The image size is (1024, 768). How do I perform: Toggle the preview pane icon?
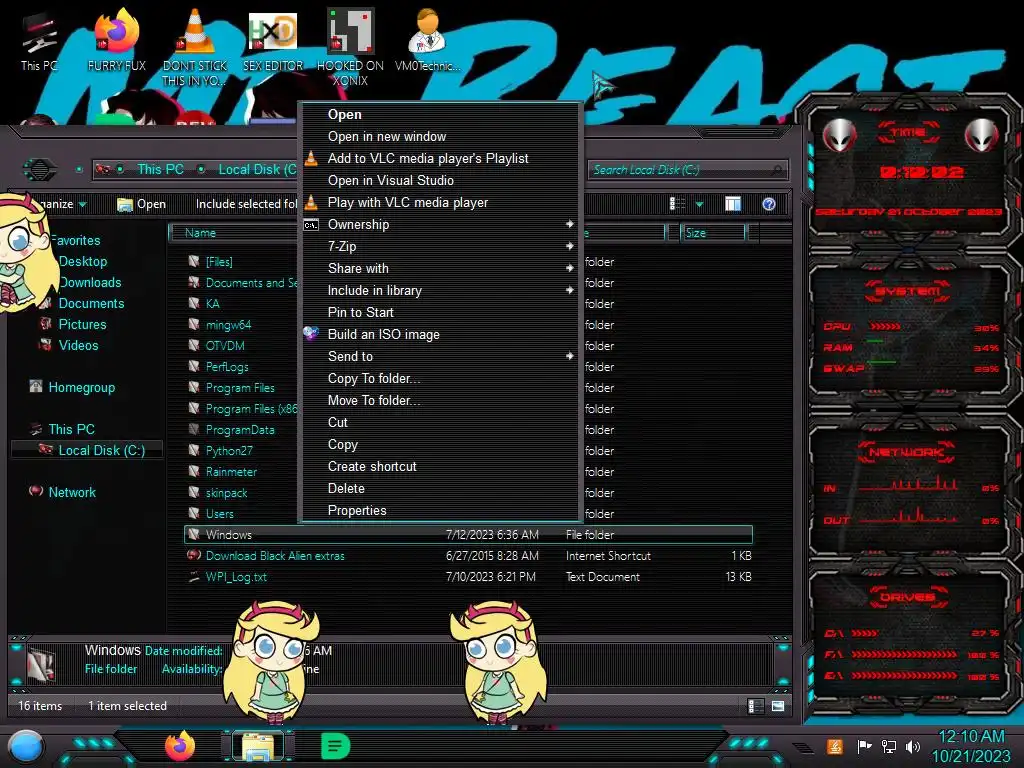(x=733, y=204)
